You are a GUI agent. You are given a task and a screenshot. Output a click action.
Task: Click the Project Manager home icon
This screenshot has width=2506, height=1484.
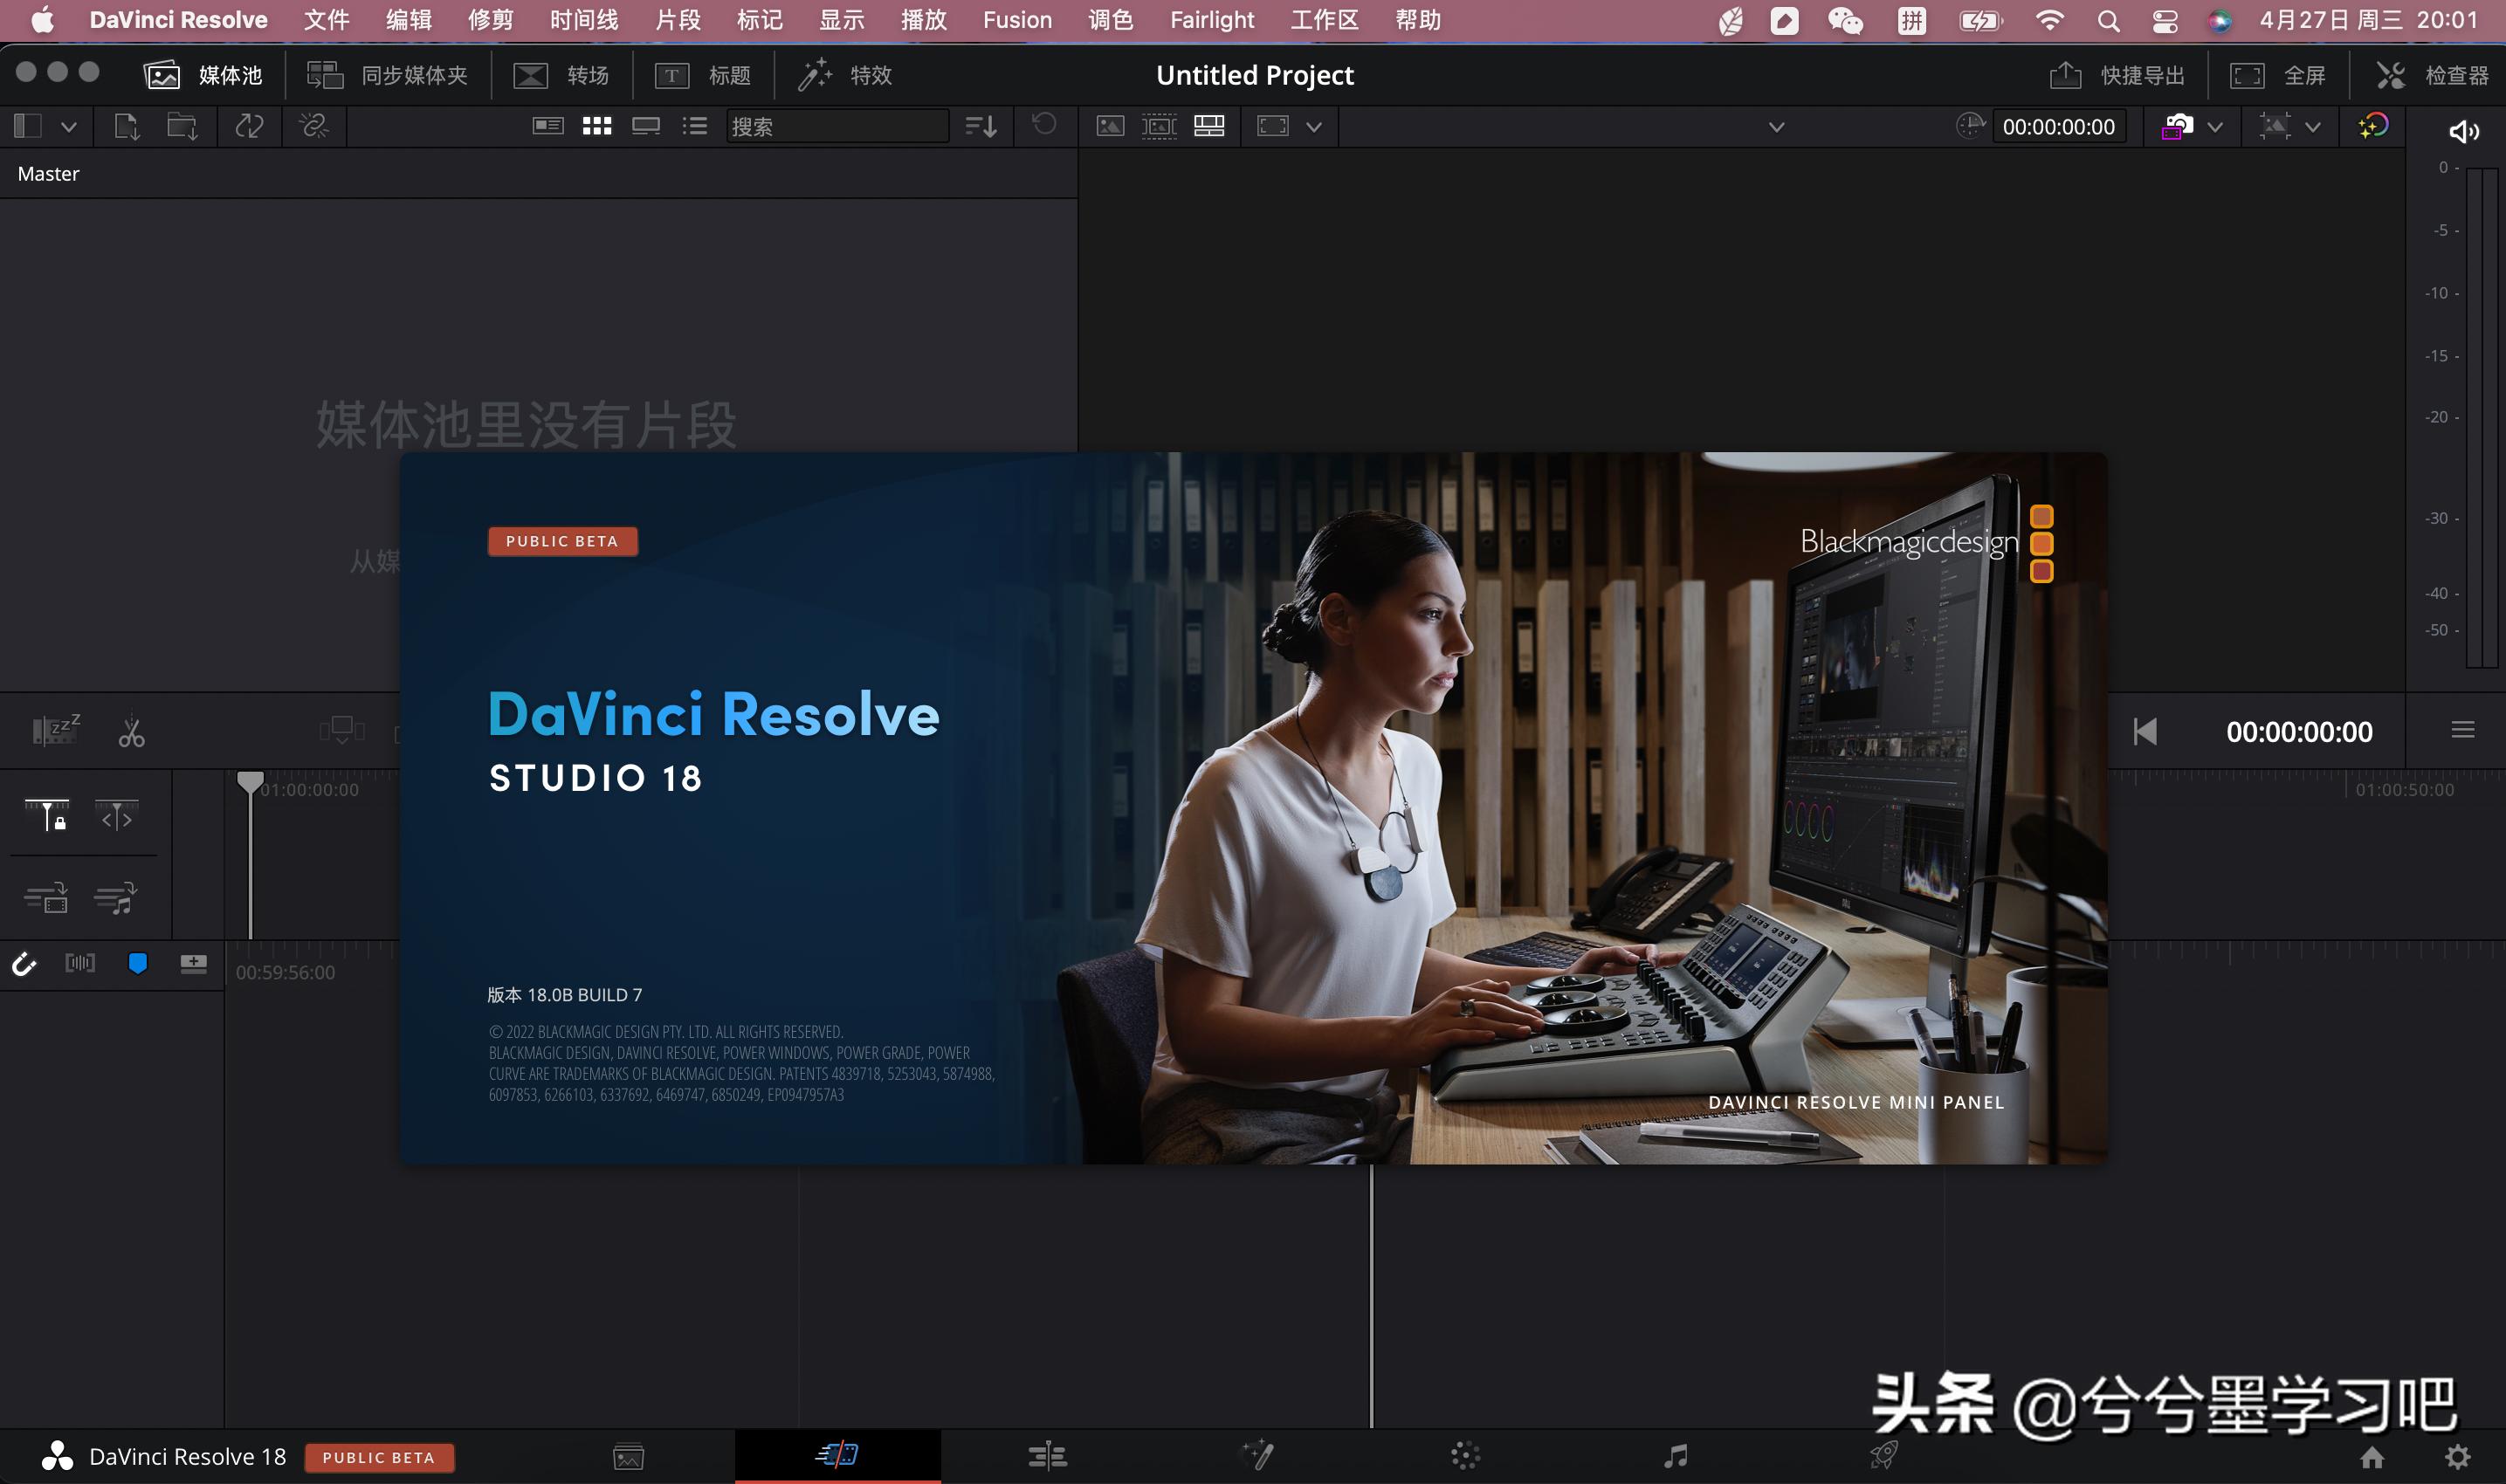(x=2372, y=1457)
